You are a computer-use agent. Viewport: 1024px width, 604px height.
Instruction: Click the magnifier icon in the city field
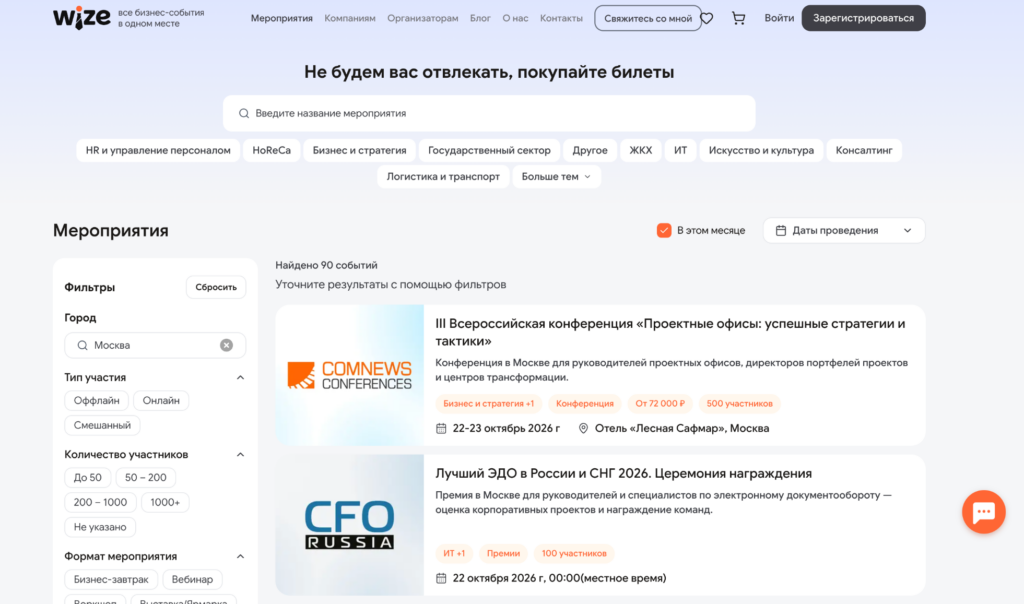coord(82,345)
